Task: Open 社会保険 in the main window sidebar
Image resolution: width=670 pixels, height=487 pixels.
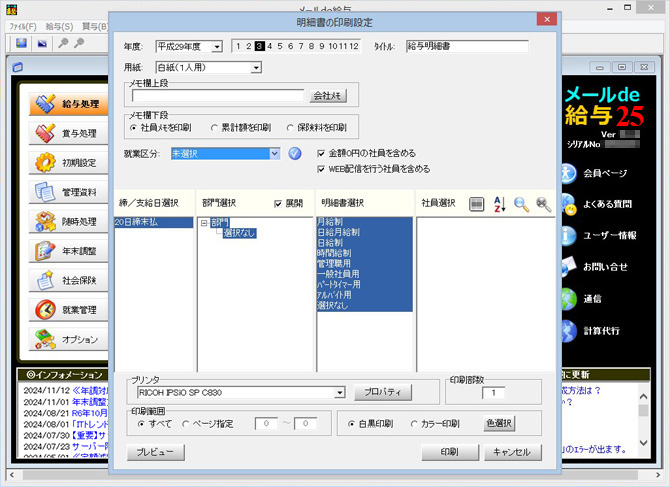Action: [x=68, y=281]
